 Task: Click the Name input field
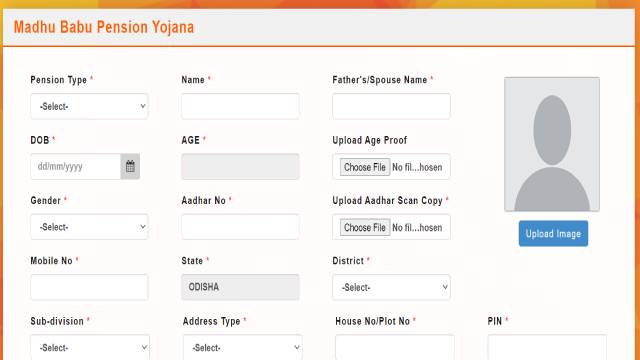pos(240,107)
